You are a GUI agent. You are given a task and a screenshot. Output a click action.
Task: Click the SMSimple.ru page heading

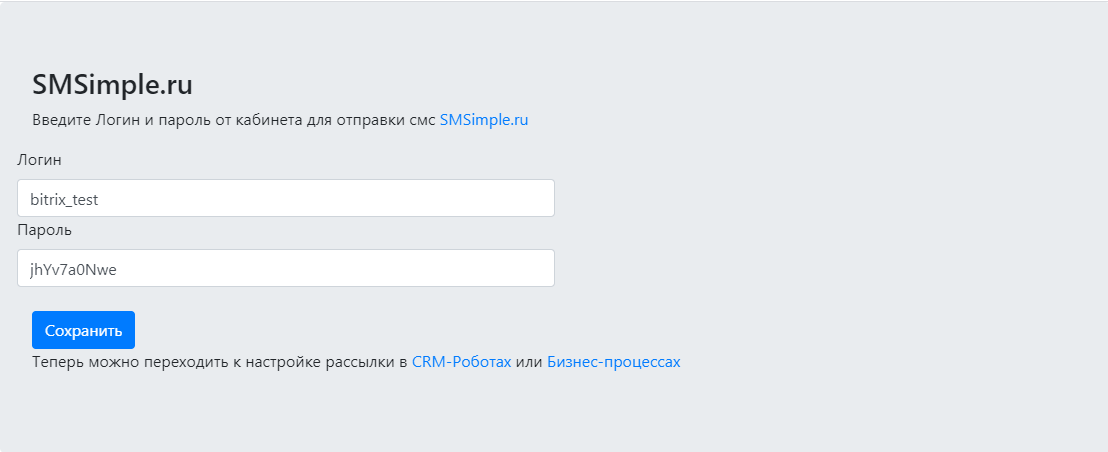coord(112,85)
